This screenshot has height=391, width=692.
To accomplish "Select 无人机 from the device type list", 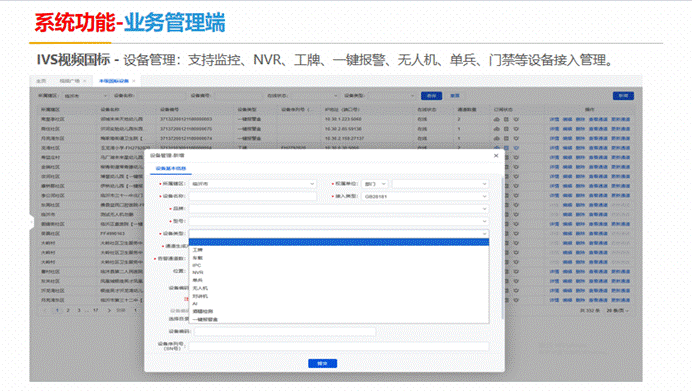I will (338, 288).
